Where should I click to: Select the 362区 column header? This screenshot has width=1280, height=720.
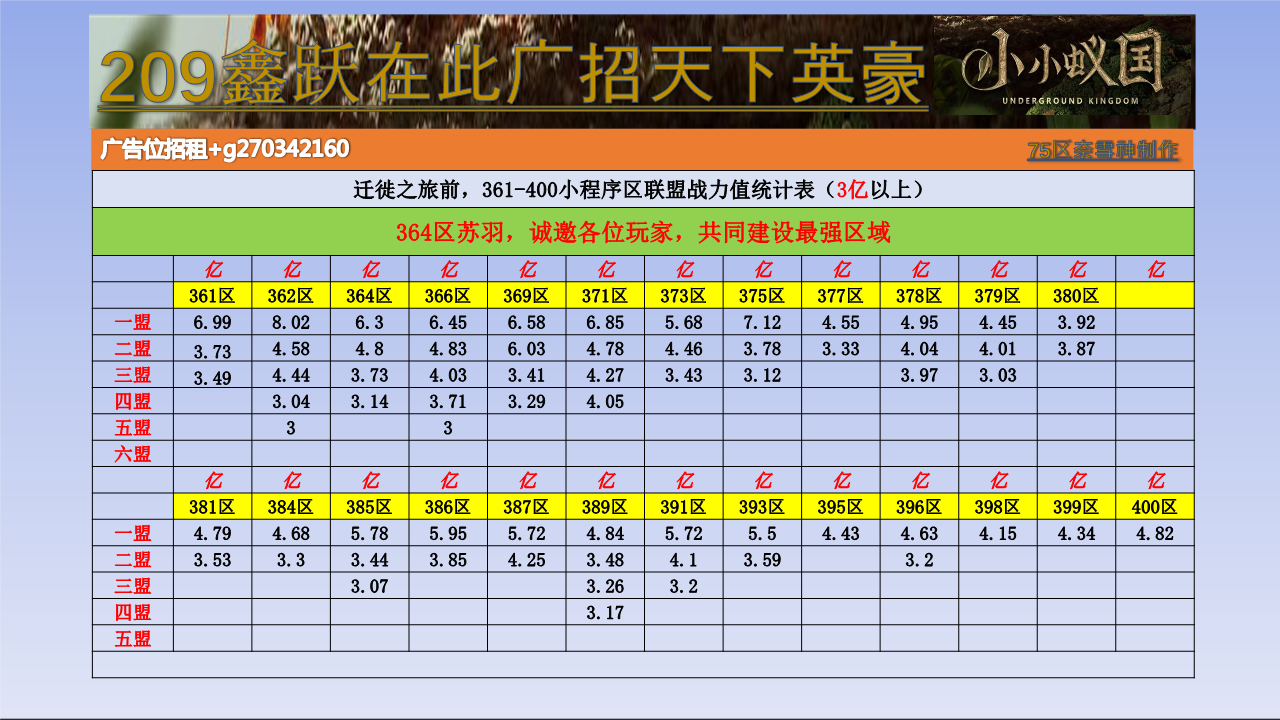[291, 296]
